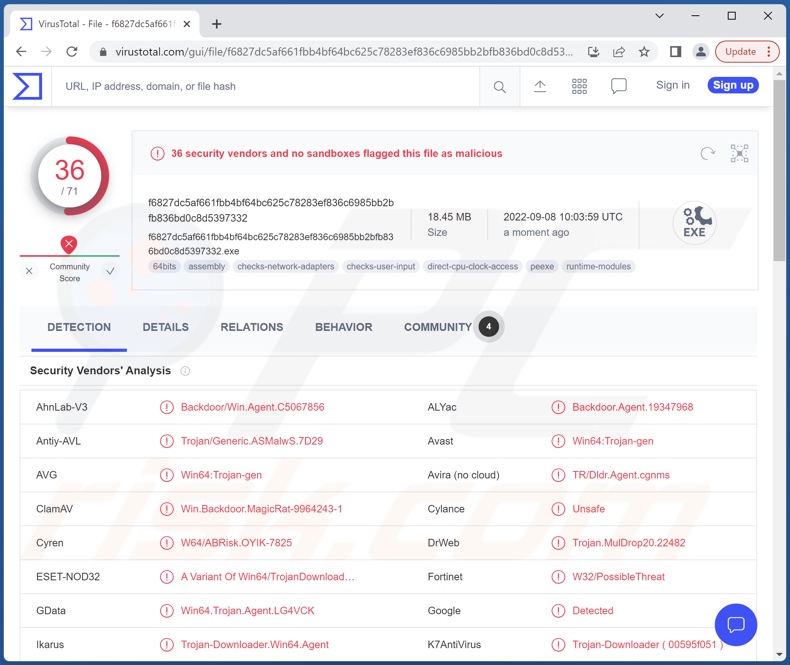This screenshot has height=665, width=790.
Task: Click Win64.Trojan.Agent.LG4VCK detection
Action: (x=247, y=611)
